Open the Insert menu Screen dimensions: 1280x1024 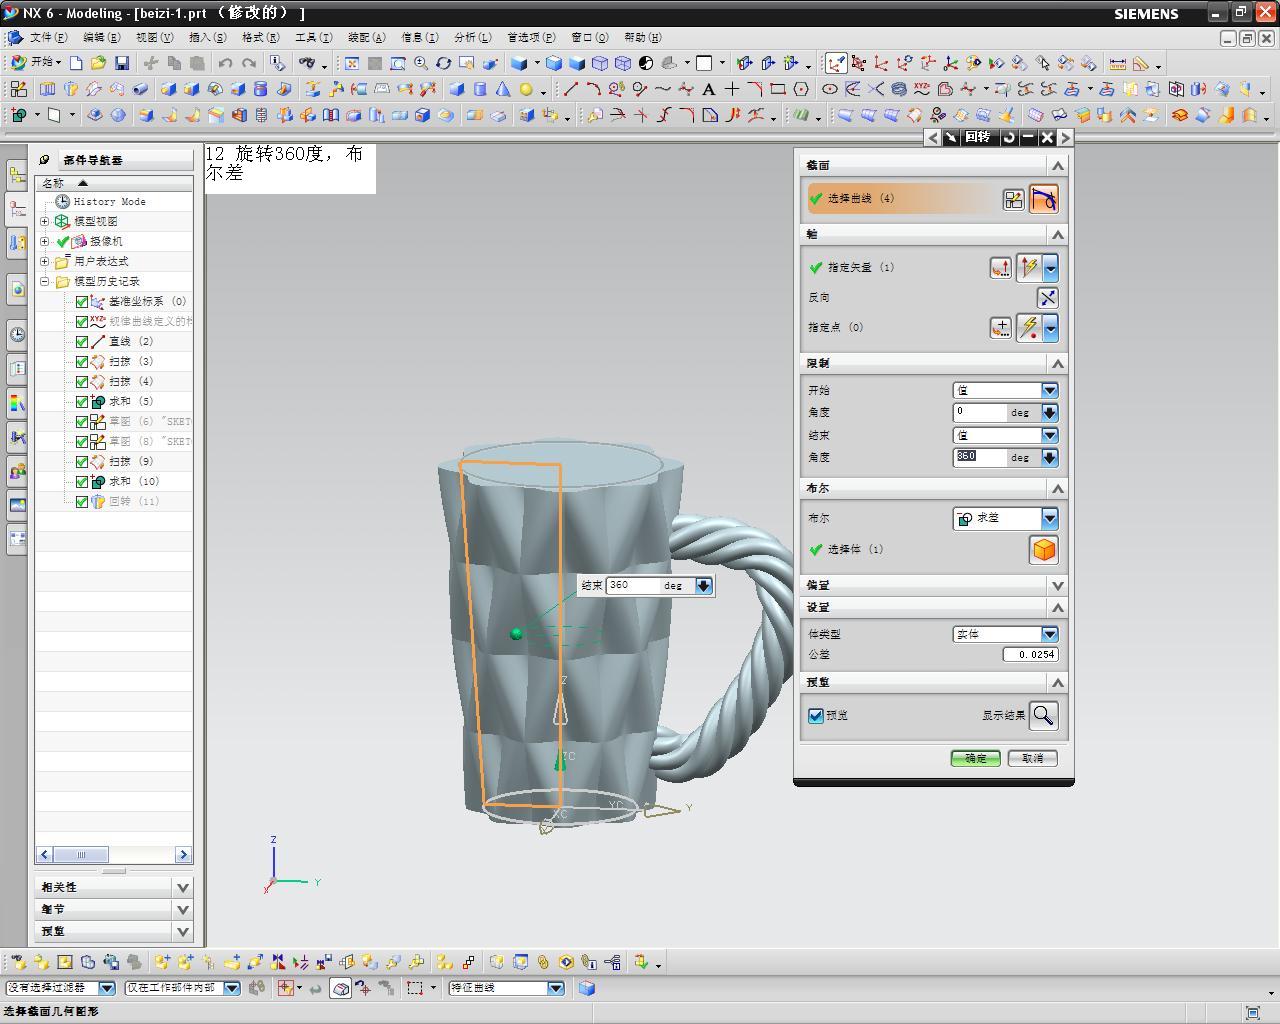pos(207,37)
